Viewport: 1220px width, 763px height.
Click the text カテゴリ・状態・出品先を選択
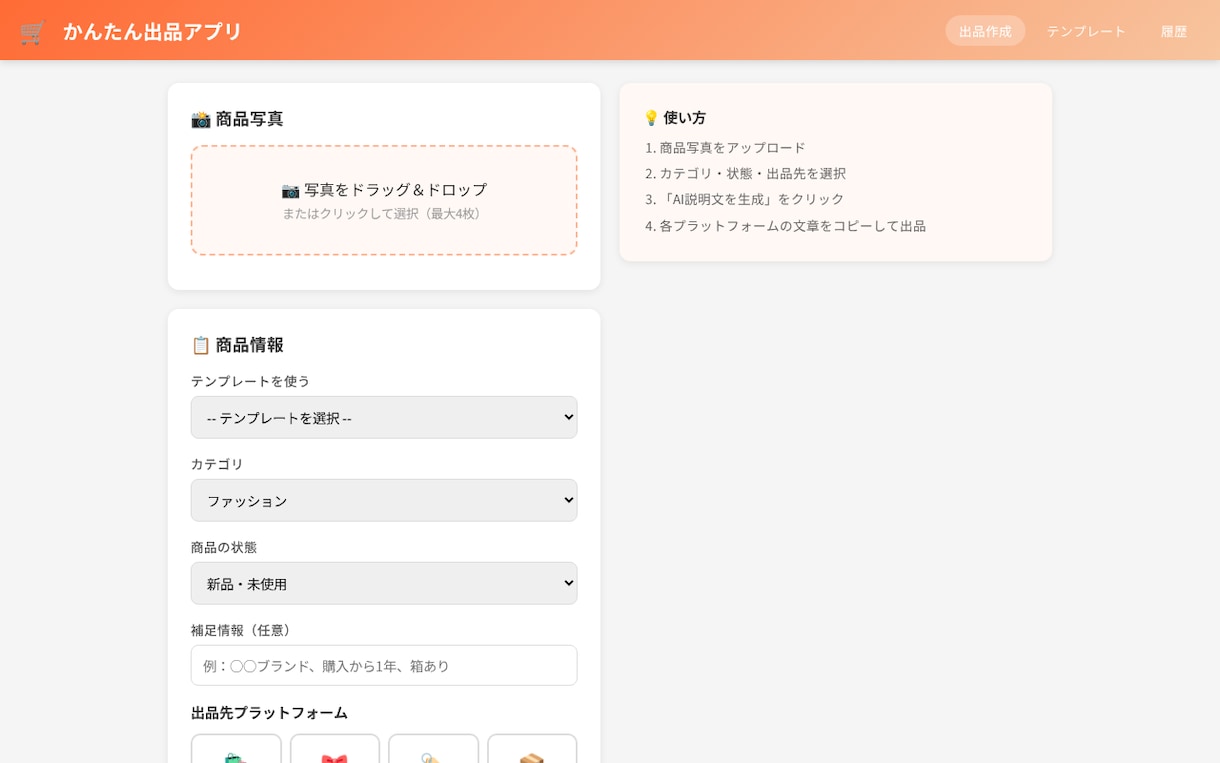click(752, 173)
